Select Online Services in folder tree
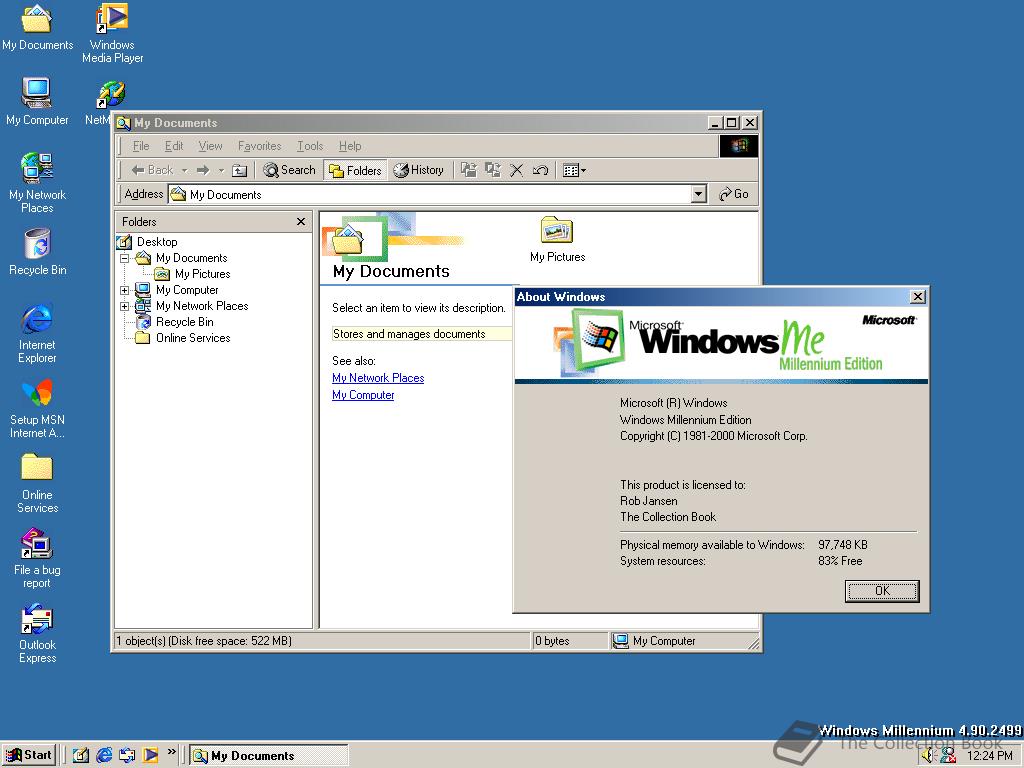This screenshot has height=768, width=1024. tap(193, 338)
